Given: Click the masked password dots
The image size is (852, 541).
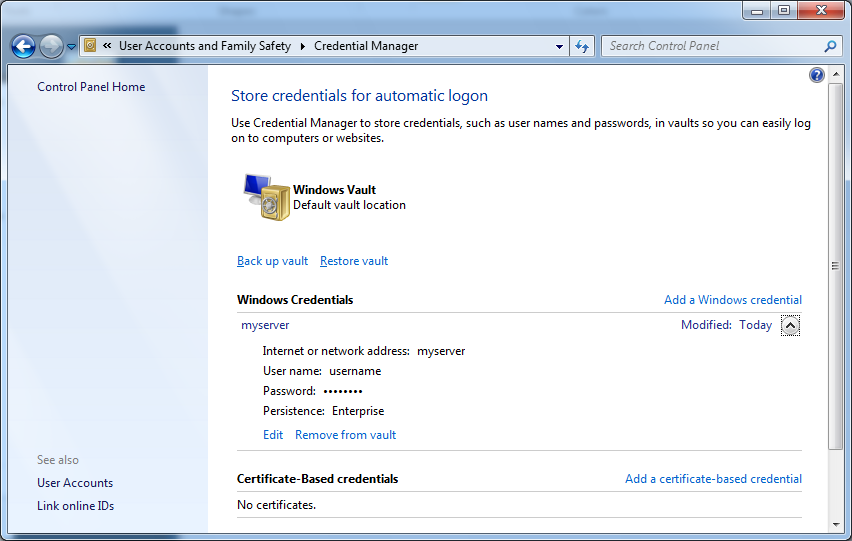Looking at the screenshot, I should point(343,391).
